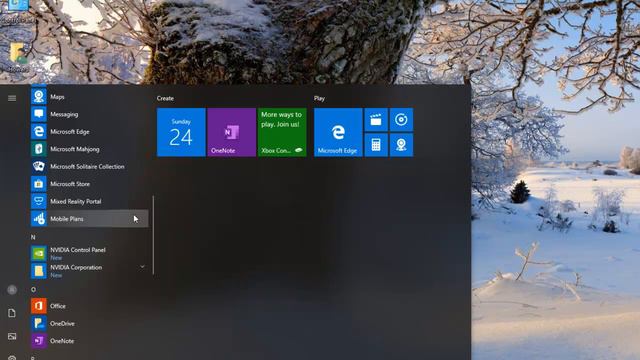Launch Office from the app list

(89, 306)
